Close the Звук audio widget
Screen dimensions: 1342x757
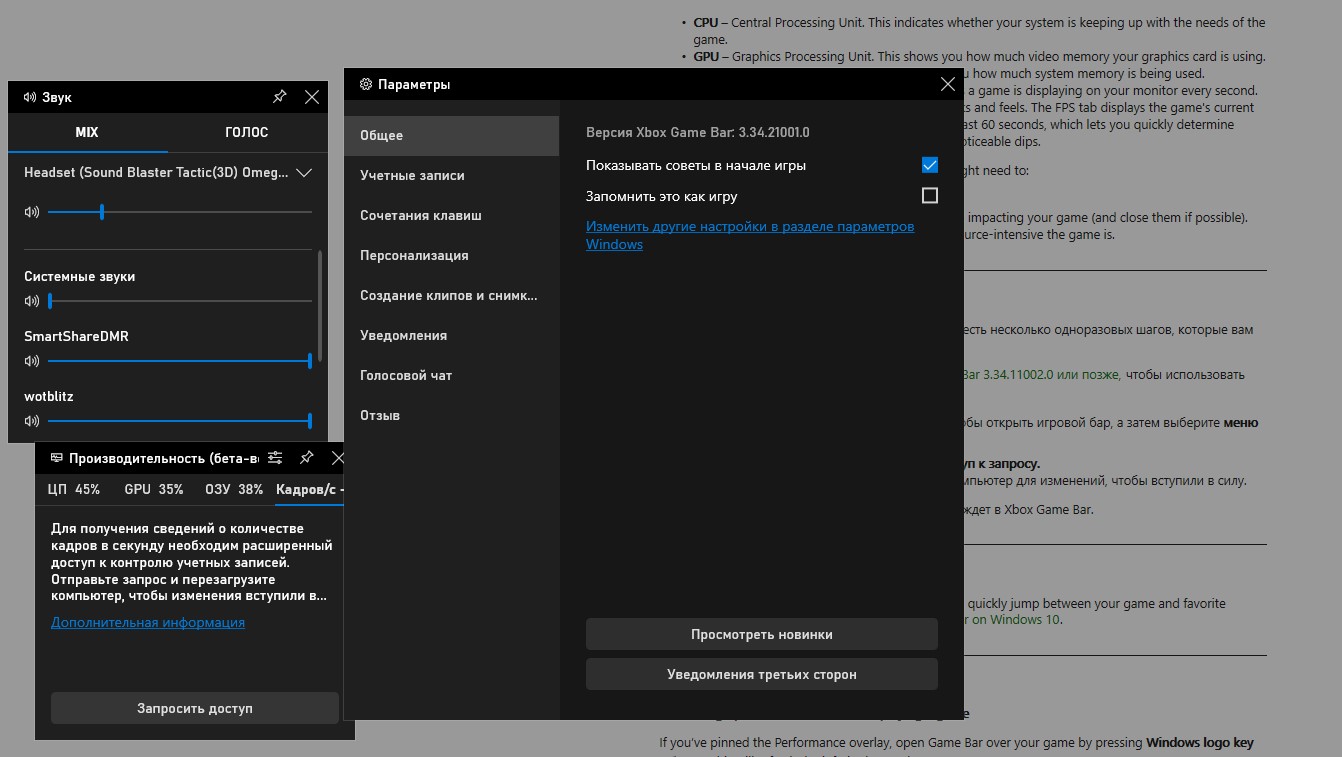[312, 97]
